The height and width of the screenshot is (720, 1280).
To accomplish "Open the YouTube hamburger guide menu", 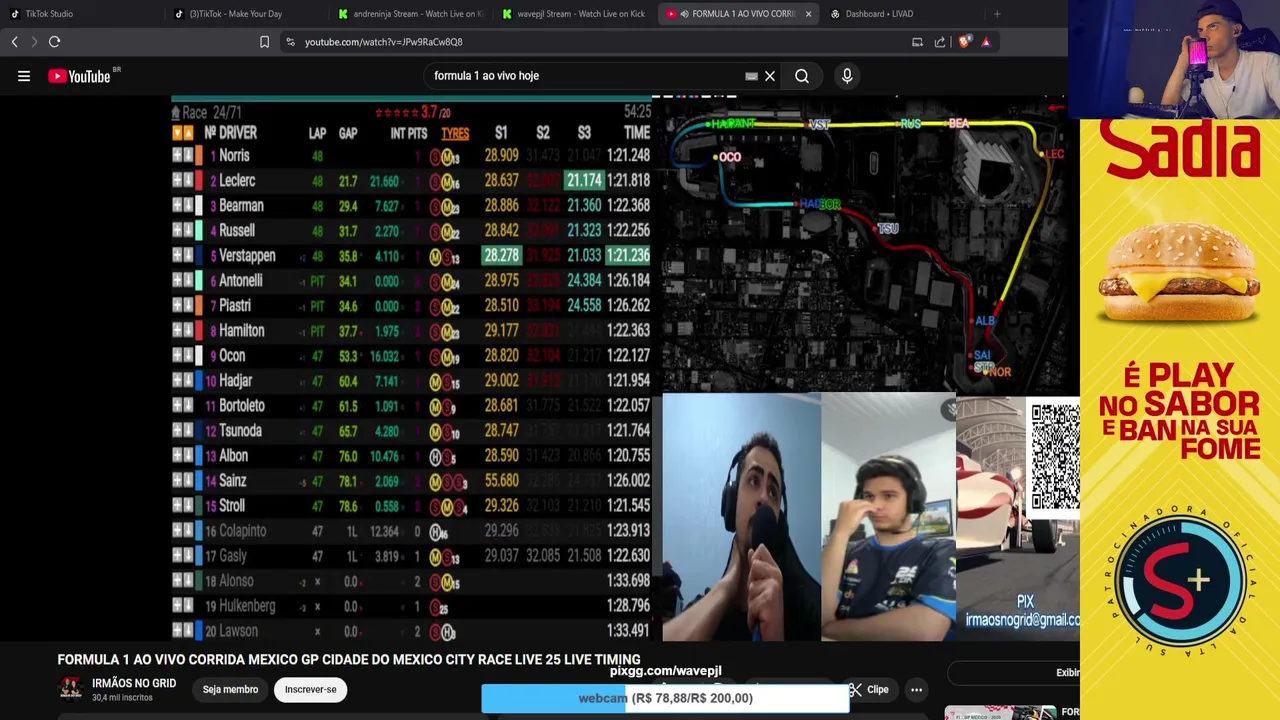I will [24, 76].
